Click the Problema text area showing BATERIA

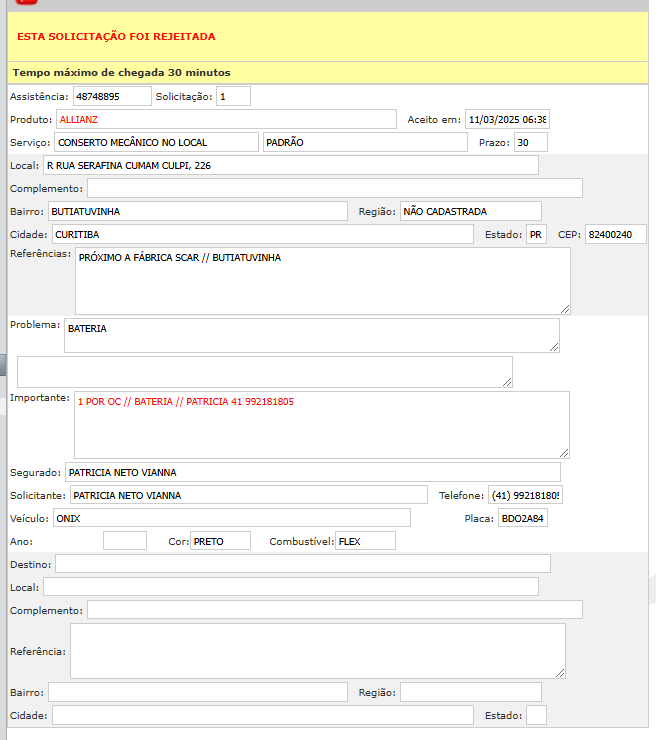pyautogui.click(x=311, y=335)
